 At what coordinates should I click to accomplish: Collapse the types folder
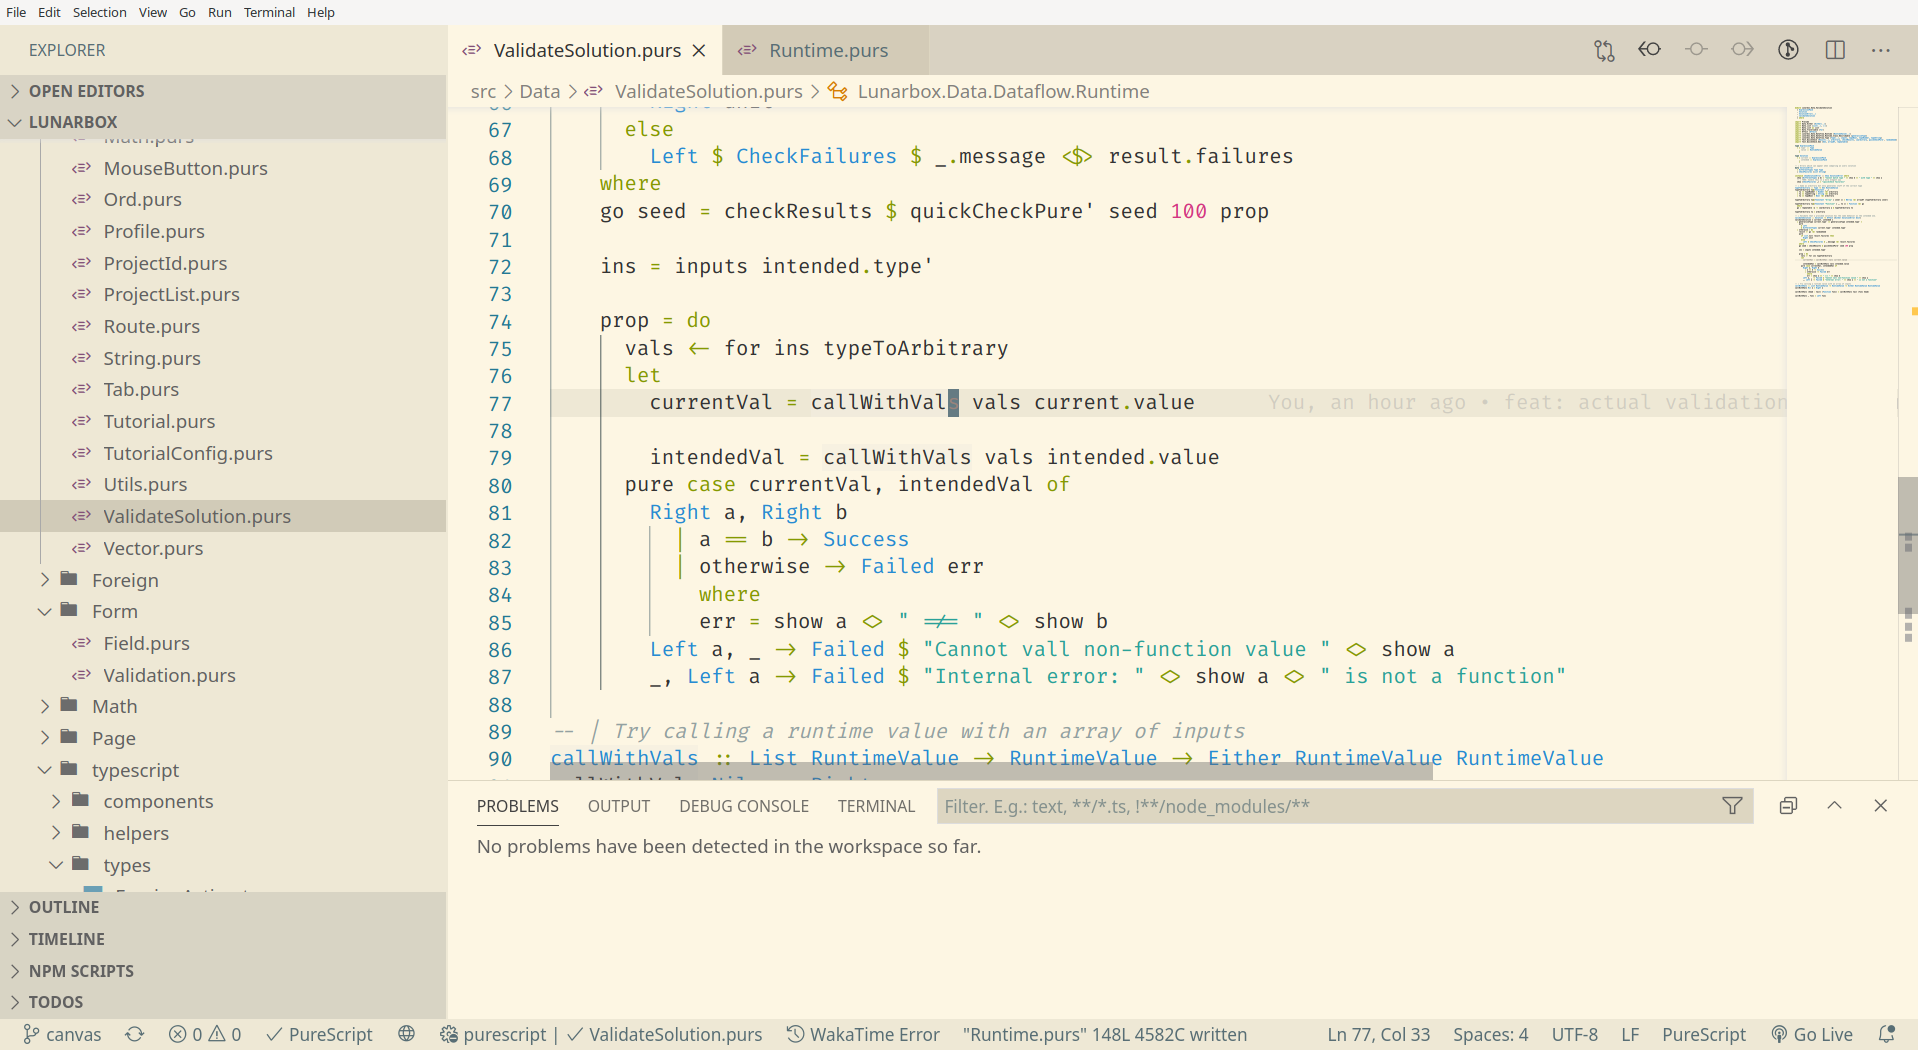pyautogui.click(x=223, y=865)
